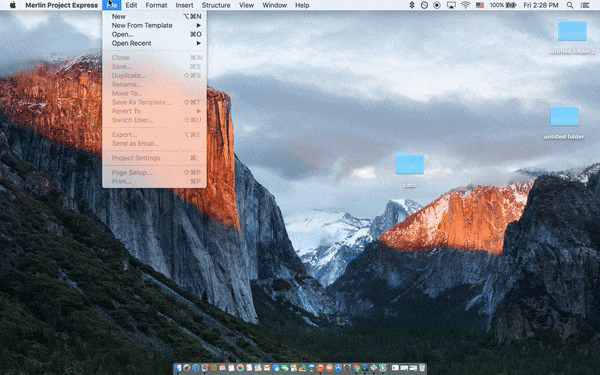Click the Fri 2:28 PM clock
This screenshot has height=375, width=600.
tap(541, 5)
